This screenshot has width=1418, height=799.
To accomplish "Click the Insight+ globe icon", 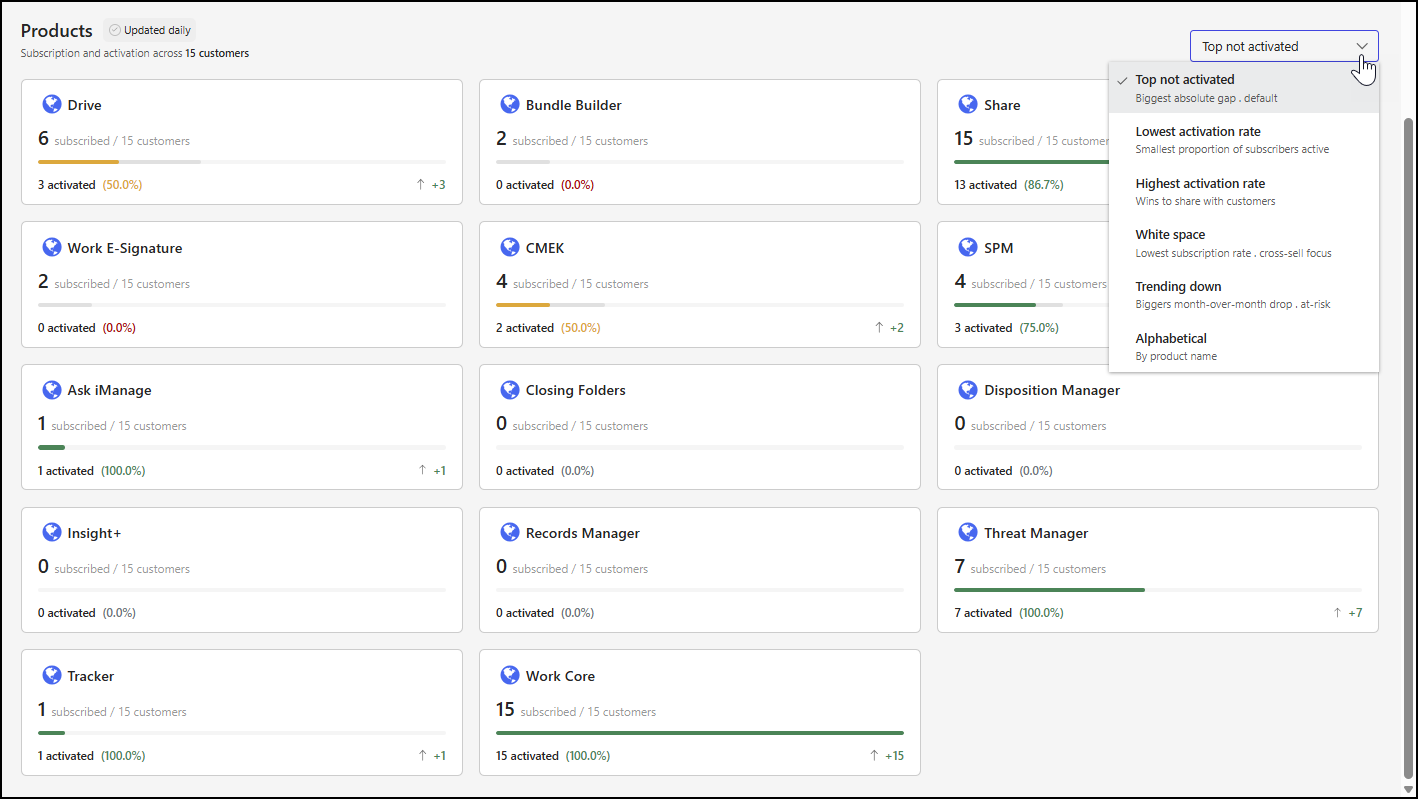I will click(x=52, y=532).
